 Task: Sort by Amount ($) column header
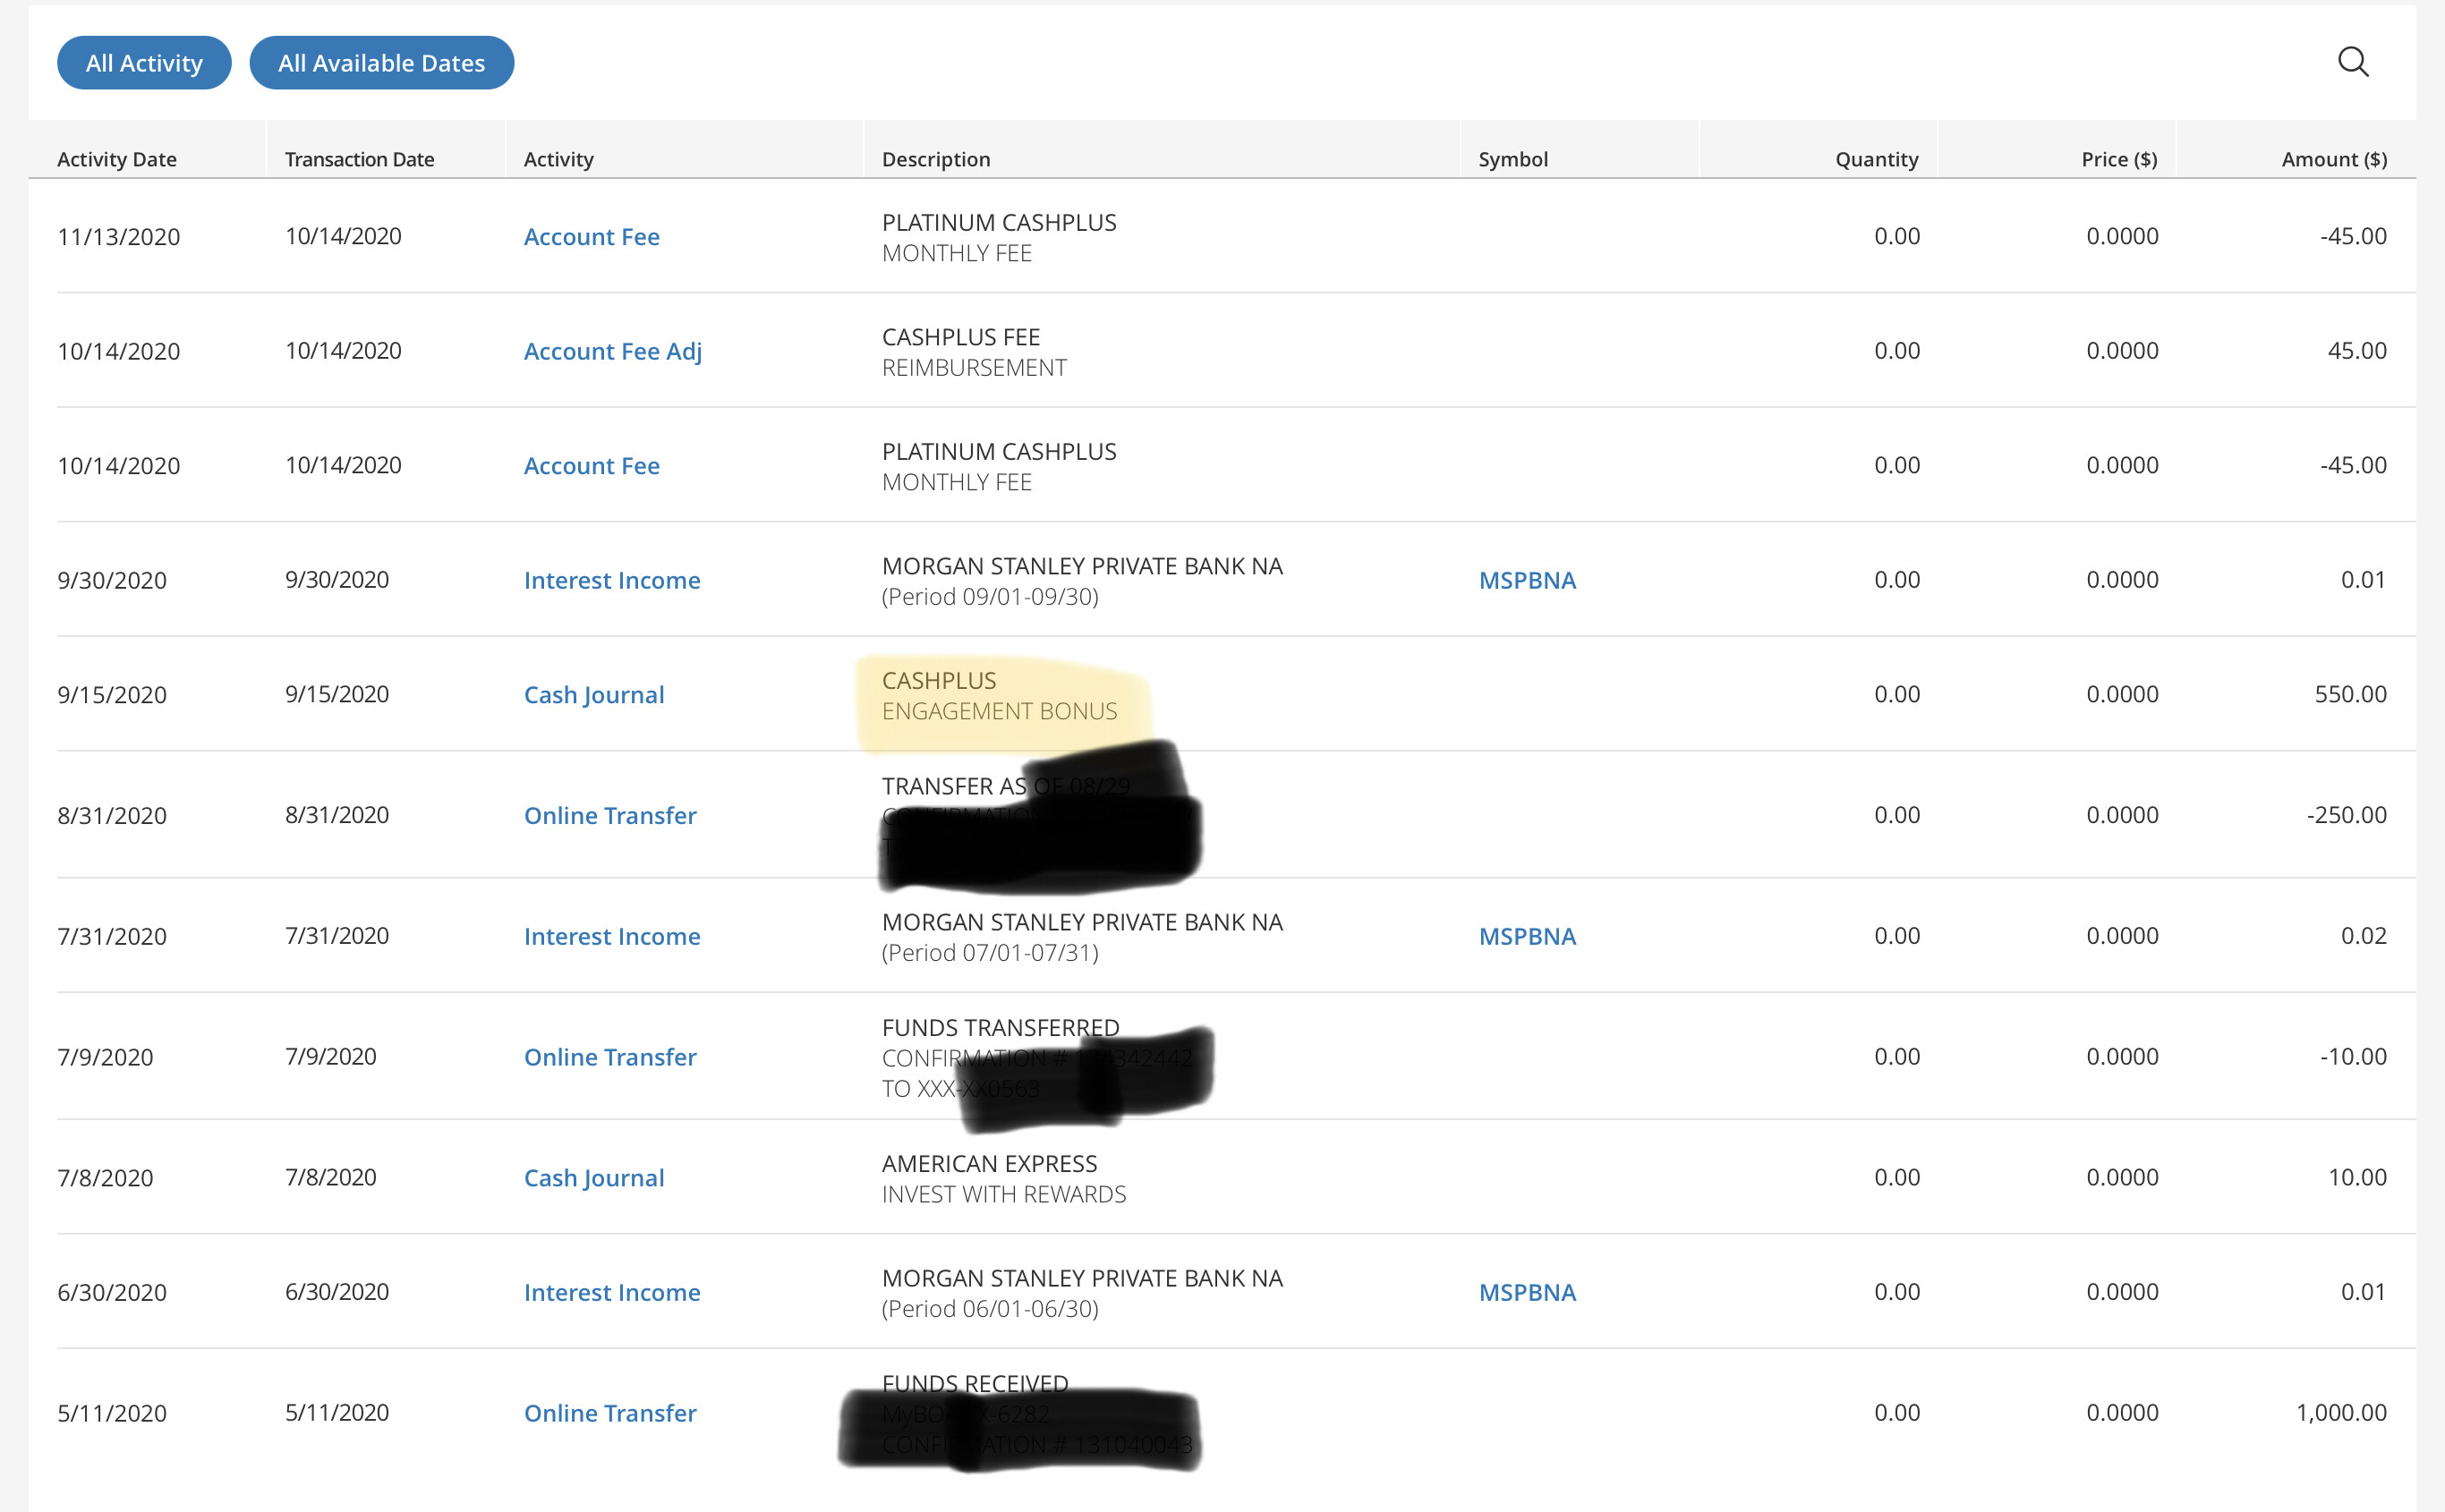tap(2333, 159)
